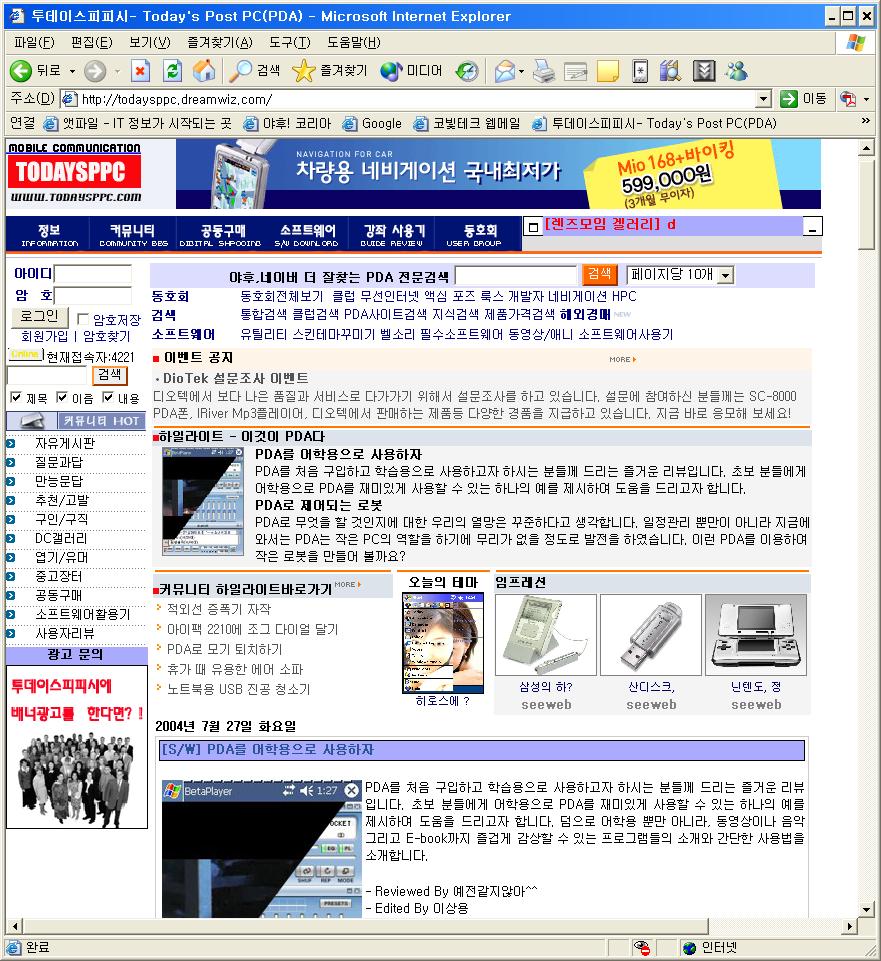Open the 도구(T) menu
Image resolution: width=881 pixels, height=961 pixels.
click(x=289, y=42)
